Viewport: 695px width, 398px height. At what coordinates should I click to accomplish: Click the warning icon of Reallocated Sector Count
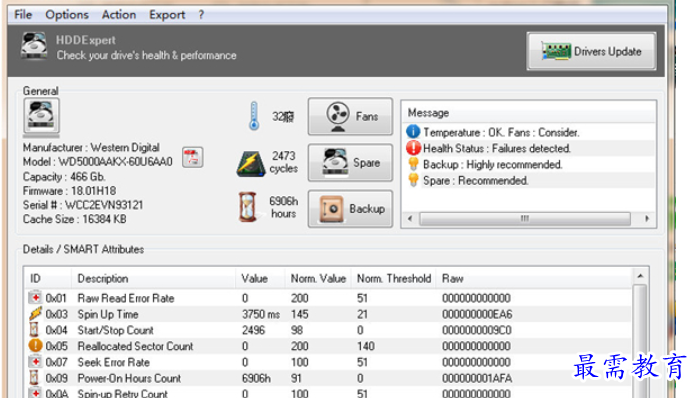tap(35, 345)
